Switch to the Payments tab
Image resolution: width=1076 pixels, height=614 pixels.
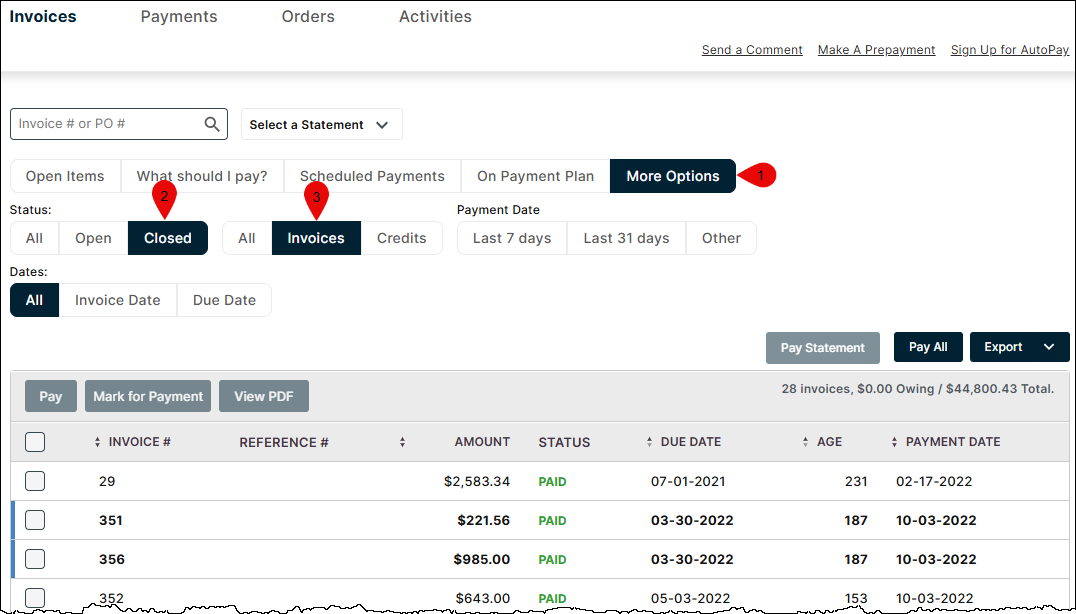click(x=179, y=16)
